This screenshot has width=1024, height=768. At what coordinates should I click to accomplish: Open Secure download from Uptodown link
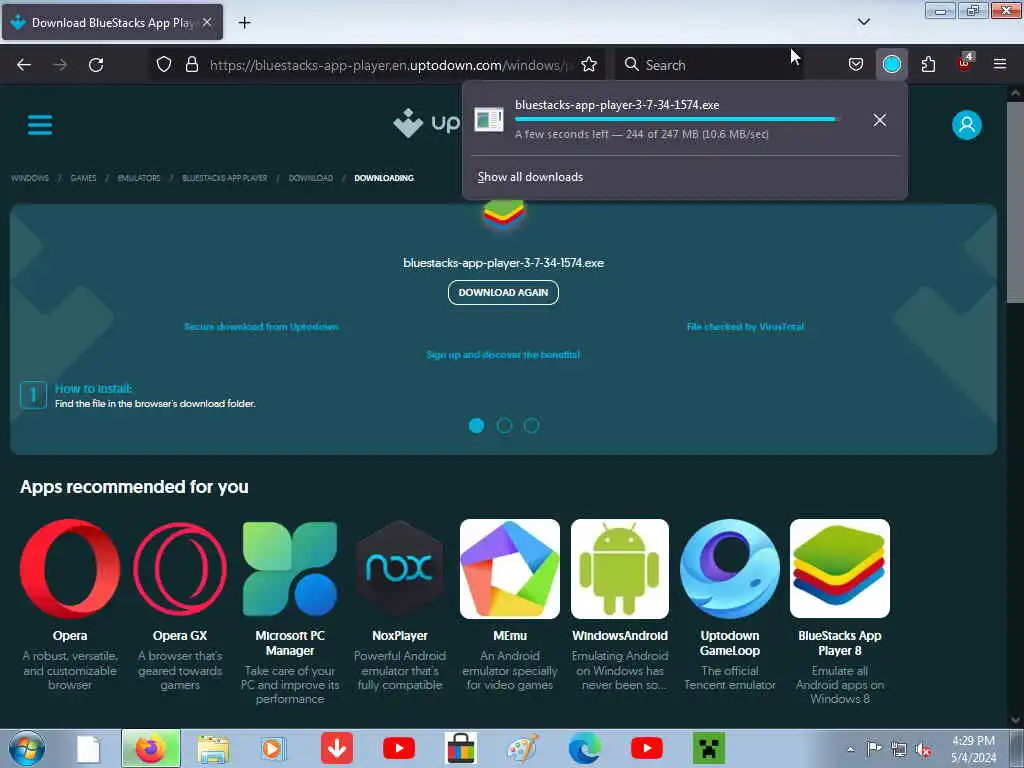click(261, 327)
